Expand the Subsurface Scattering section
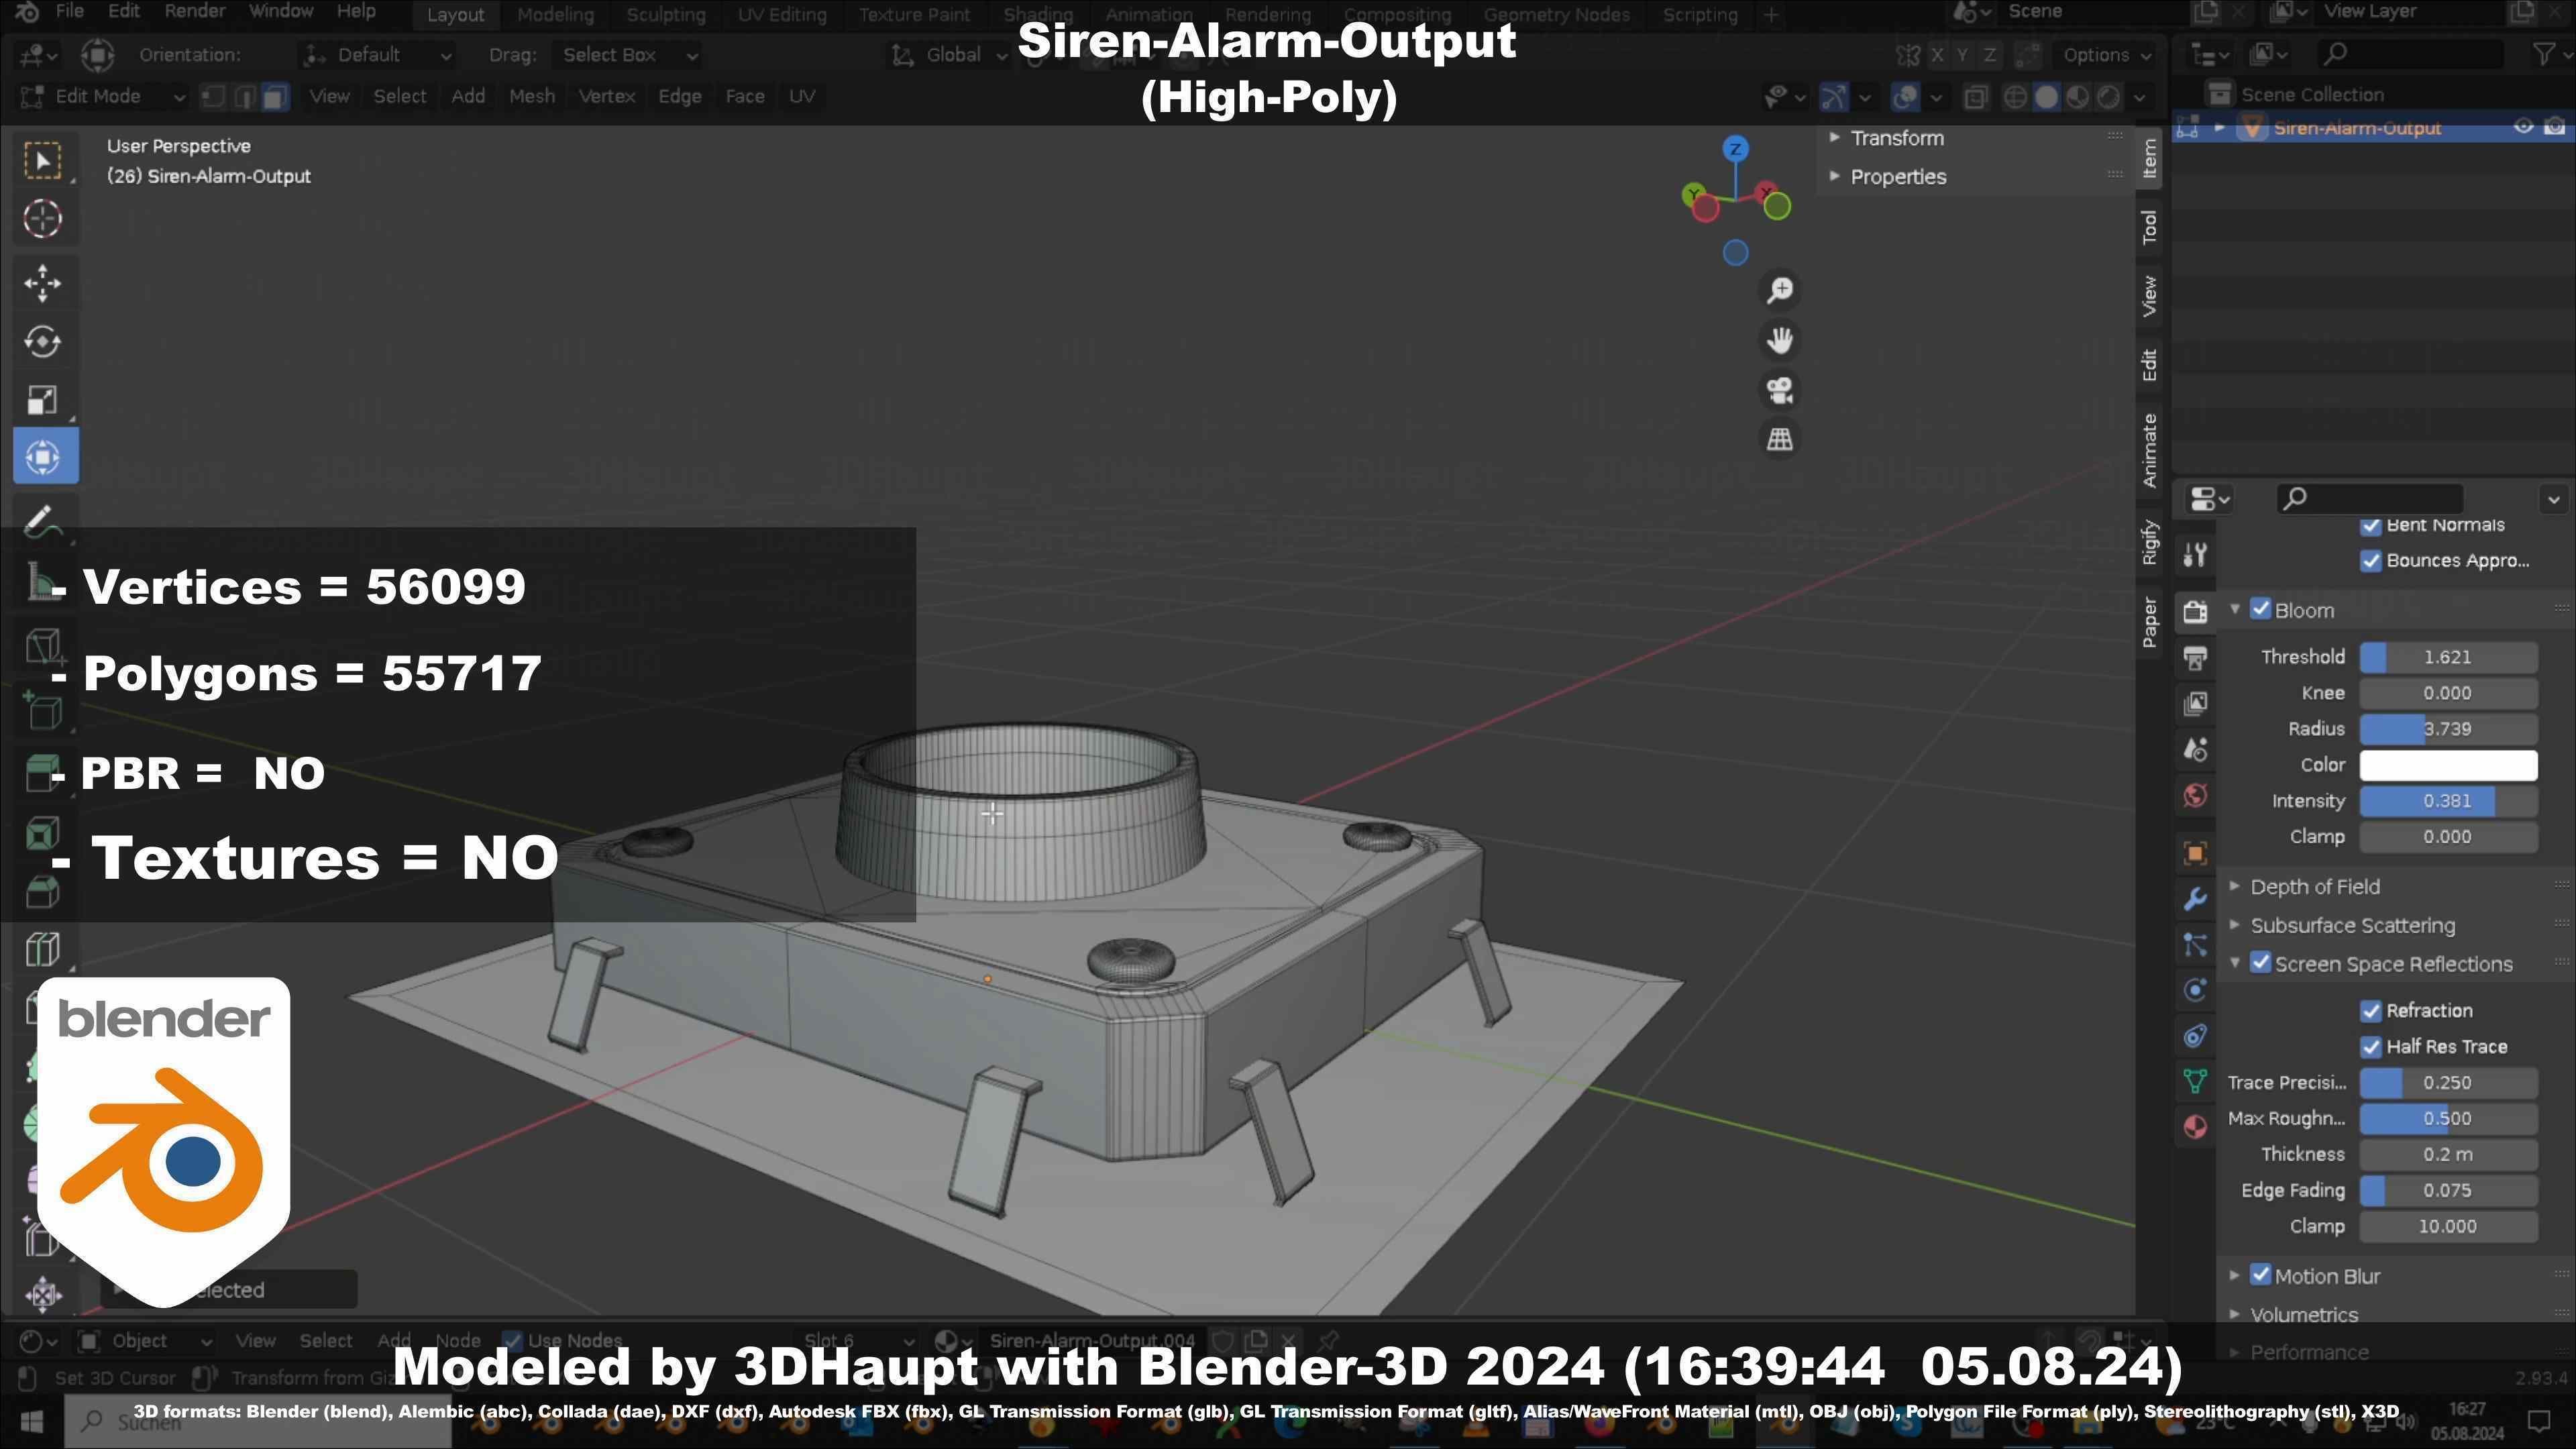Viewport: 2576px width, 1449px height. coord(2352,926)
